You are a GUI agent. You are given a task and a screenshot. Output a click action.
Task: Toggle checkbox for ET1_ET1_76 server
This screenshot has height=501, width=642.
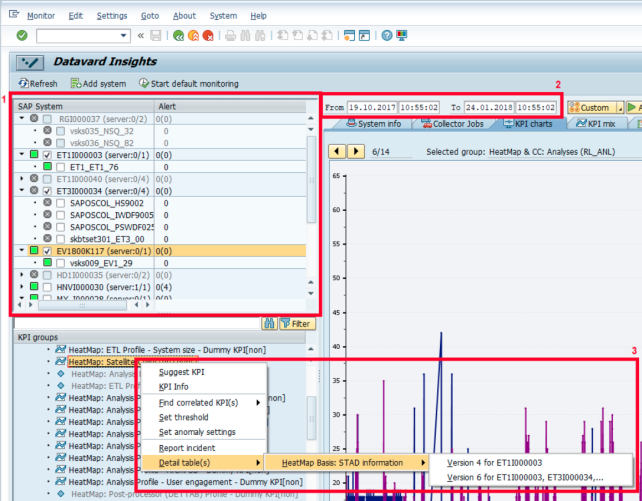61,167
